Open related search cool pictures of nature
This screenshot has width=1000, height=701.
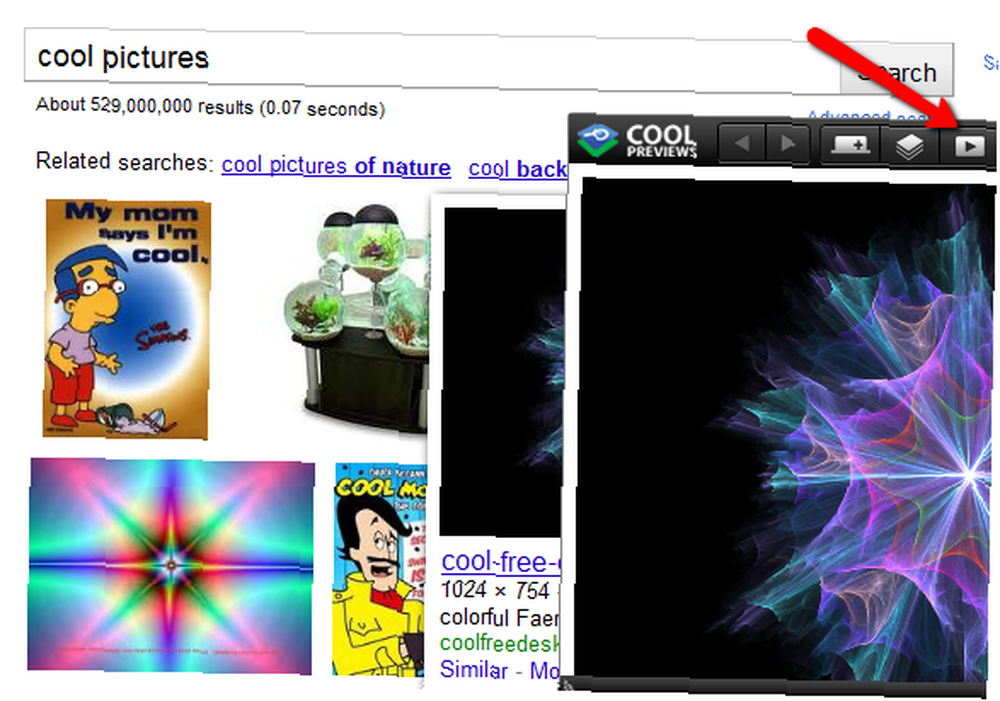click(x=336, y=166)
